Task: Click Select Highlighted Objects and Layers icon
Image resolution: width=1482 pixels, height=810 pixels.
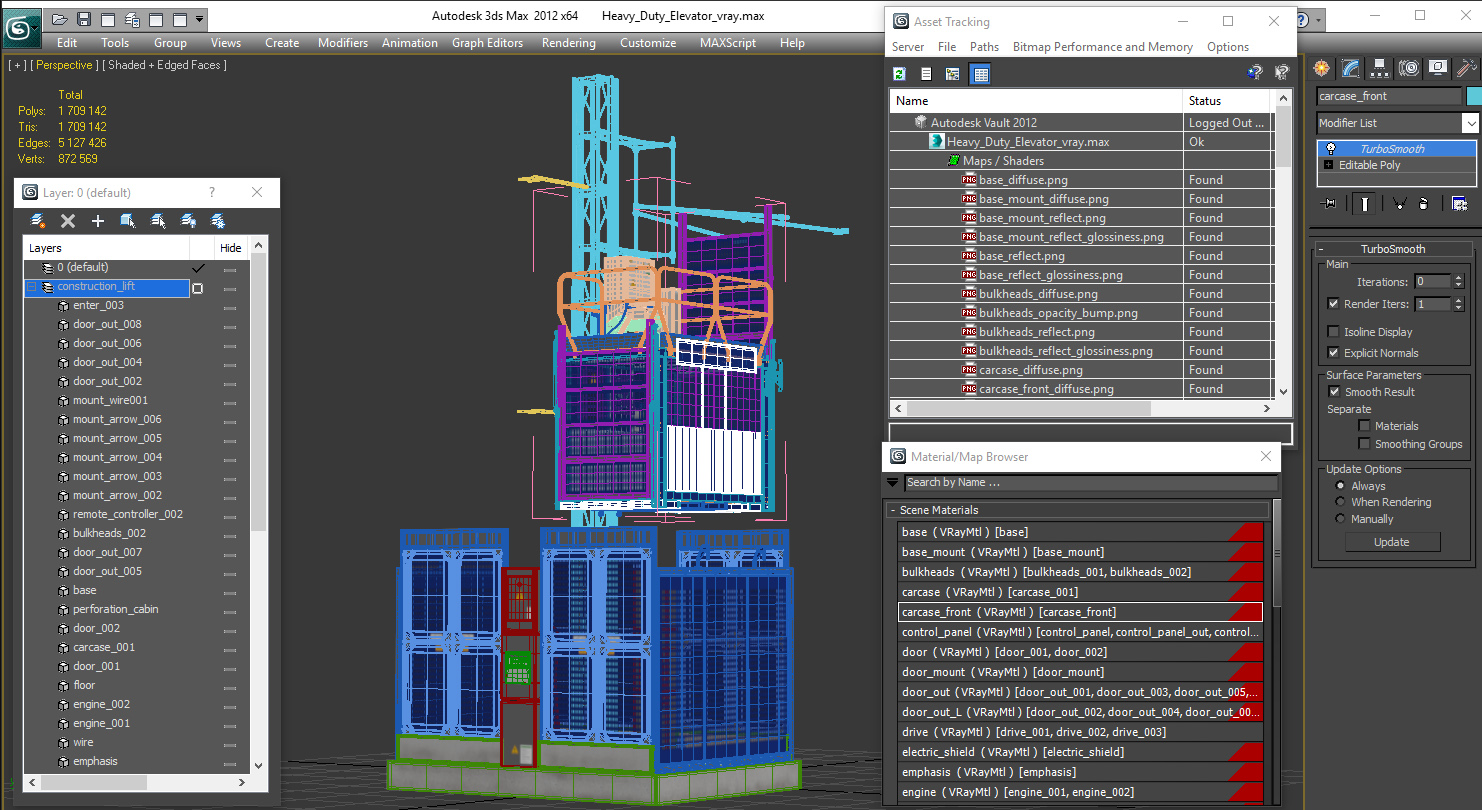Action: [128, 221]
